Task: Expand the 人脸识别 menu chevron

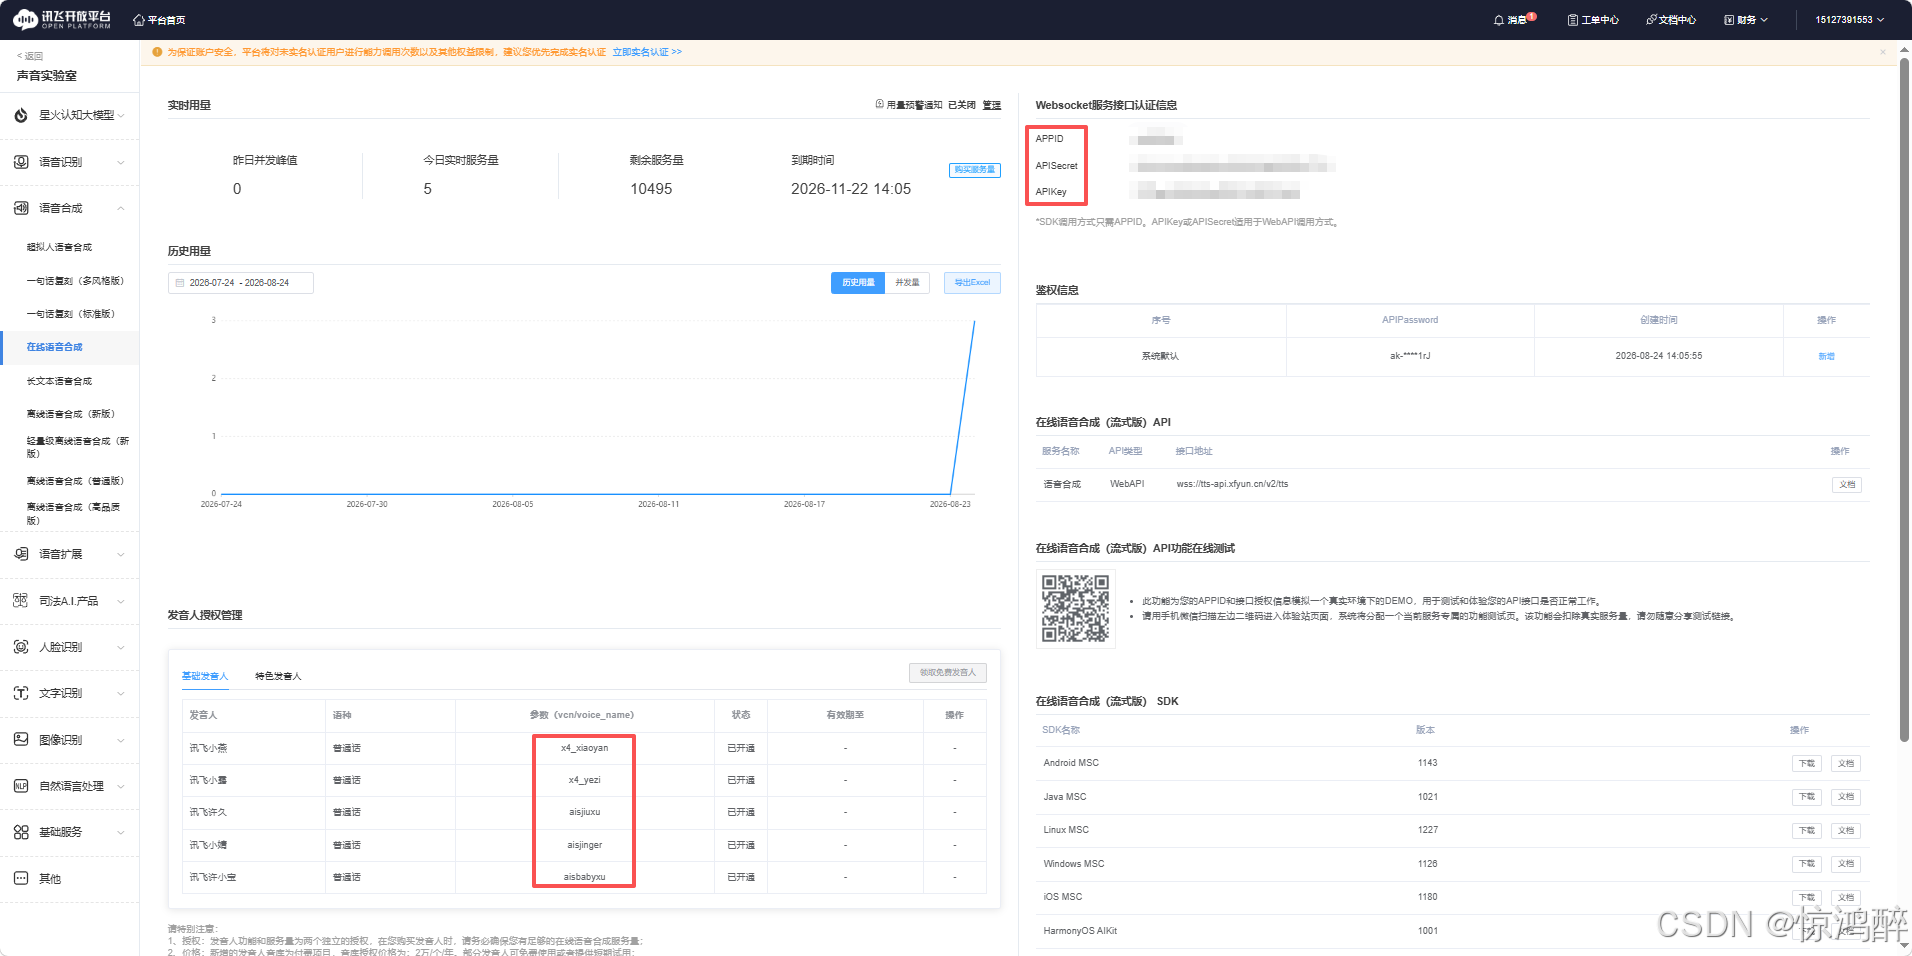Action: pos(121,647)
